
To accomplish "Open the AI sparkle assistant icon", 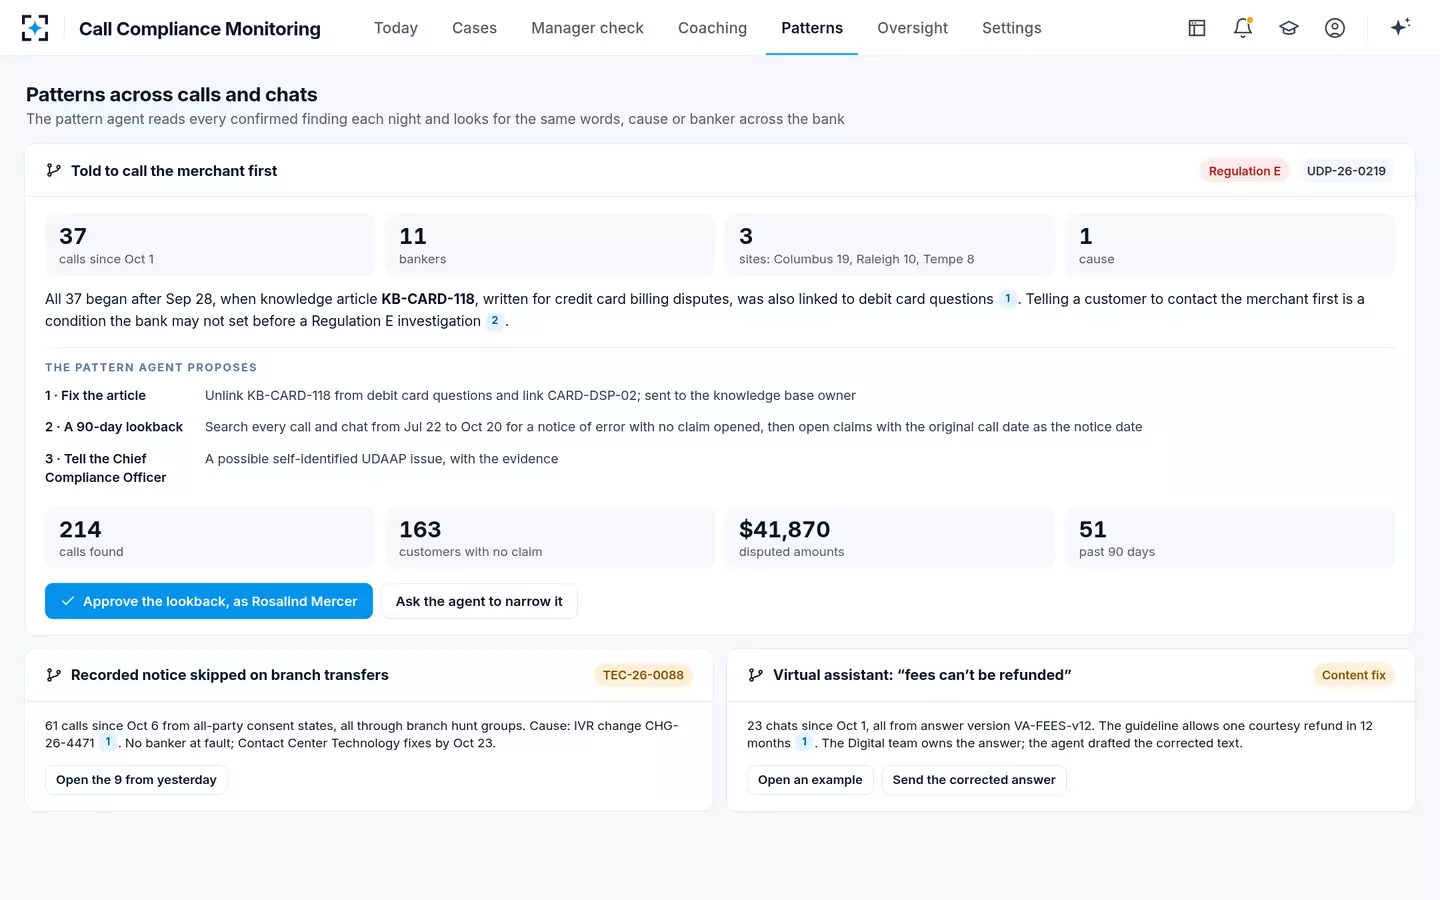I will (1400, 27).
